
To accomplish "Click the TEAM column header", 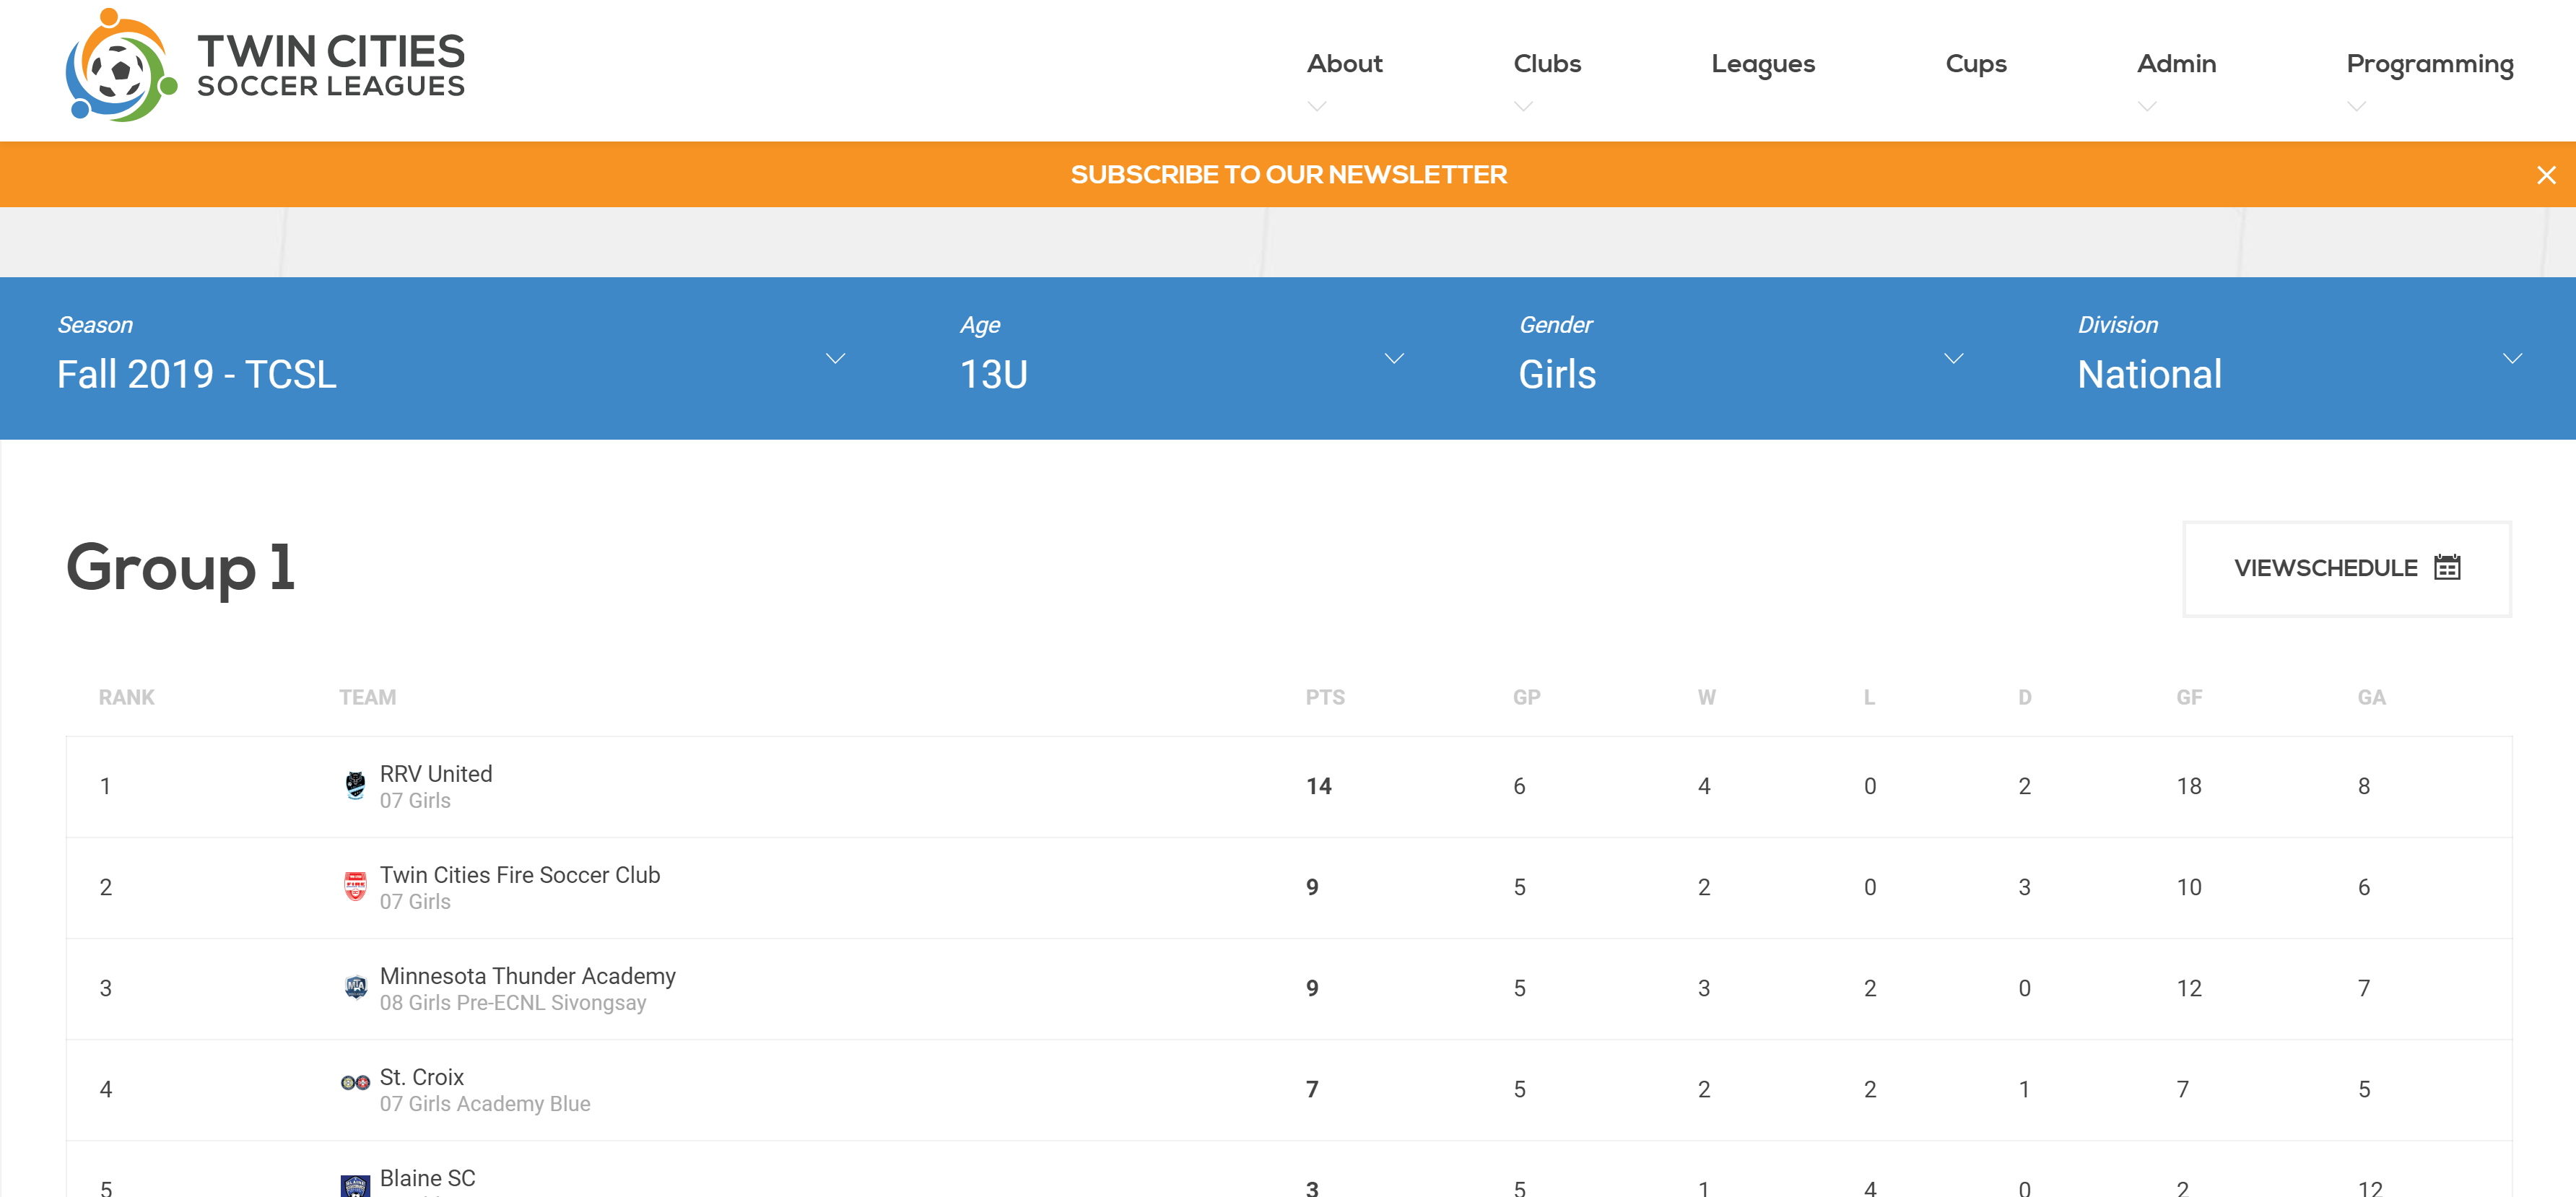I will (367, 697).
